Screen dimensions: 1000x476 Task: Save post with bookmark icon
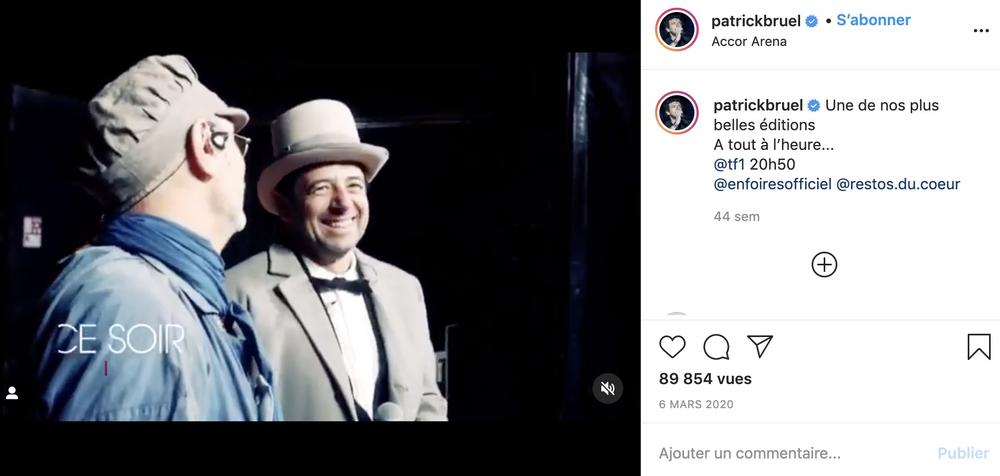click(979, 347)
